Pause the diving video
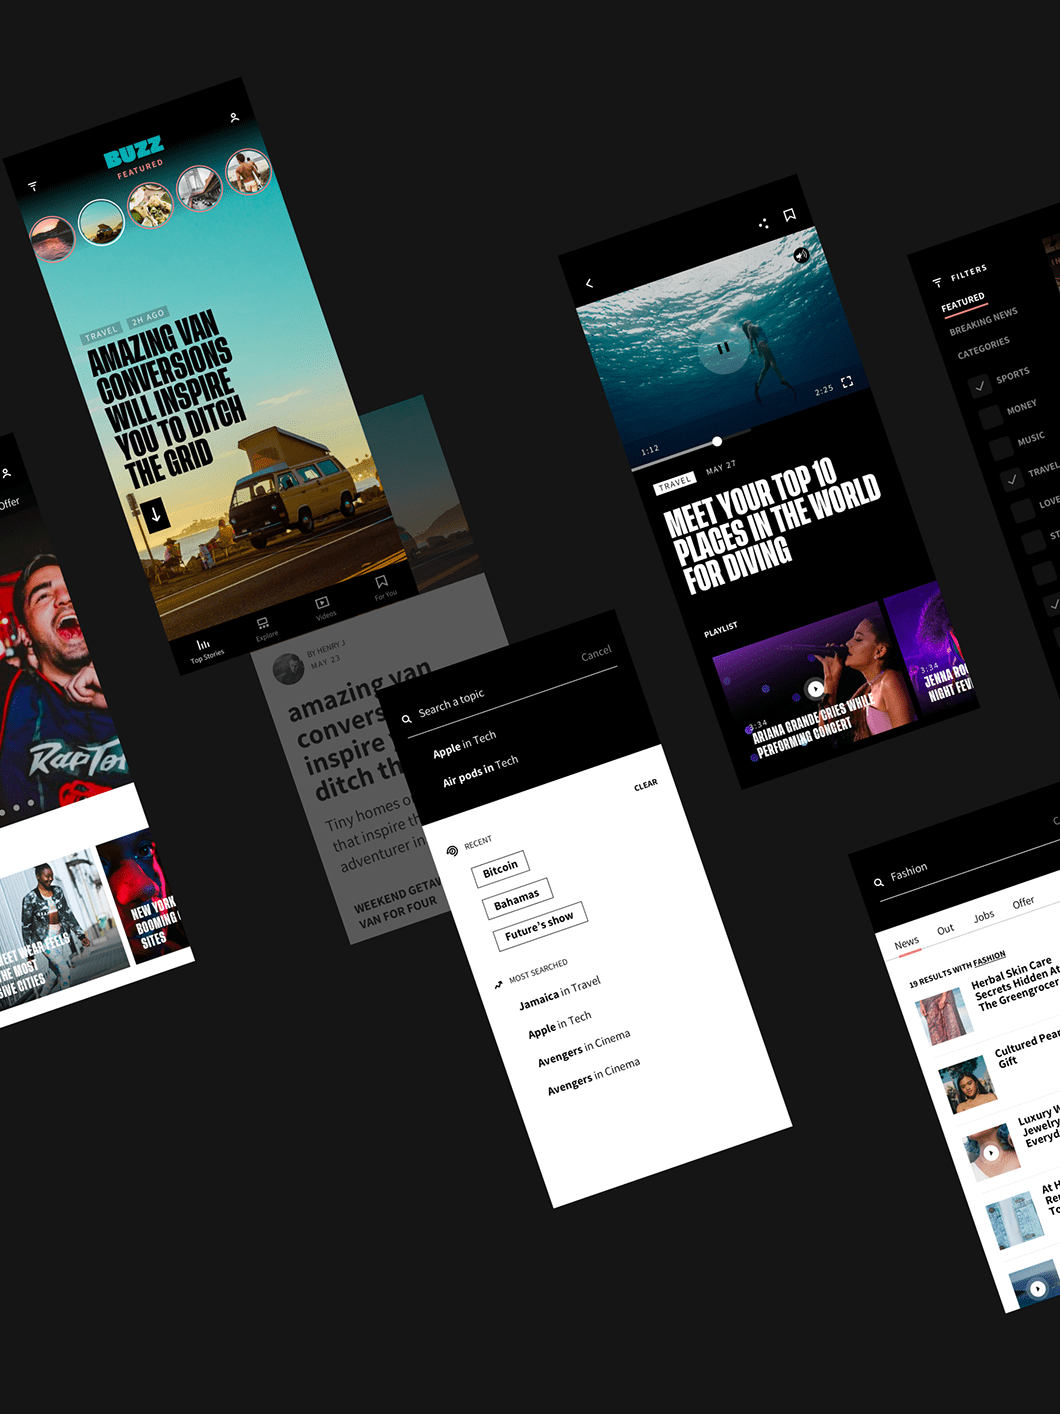Screen dimensions: 1060x1414 click(722, 348)
